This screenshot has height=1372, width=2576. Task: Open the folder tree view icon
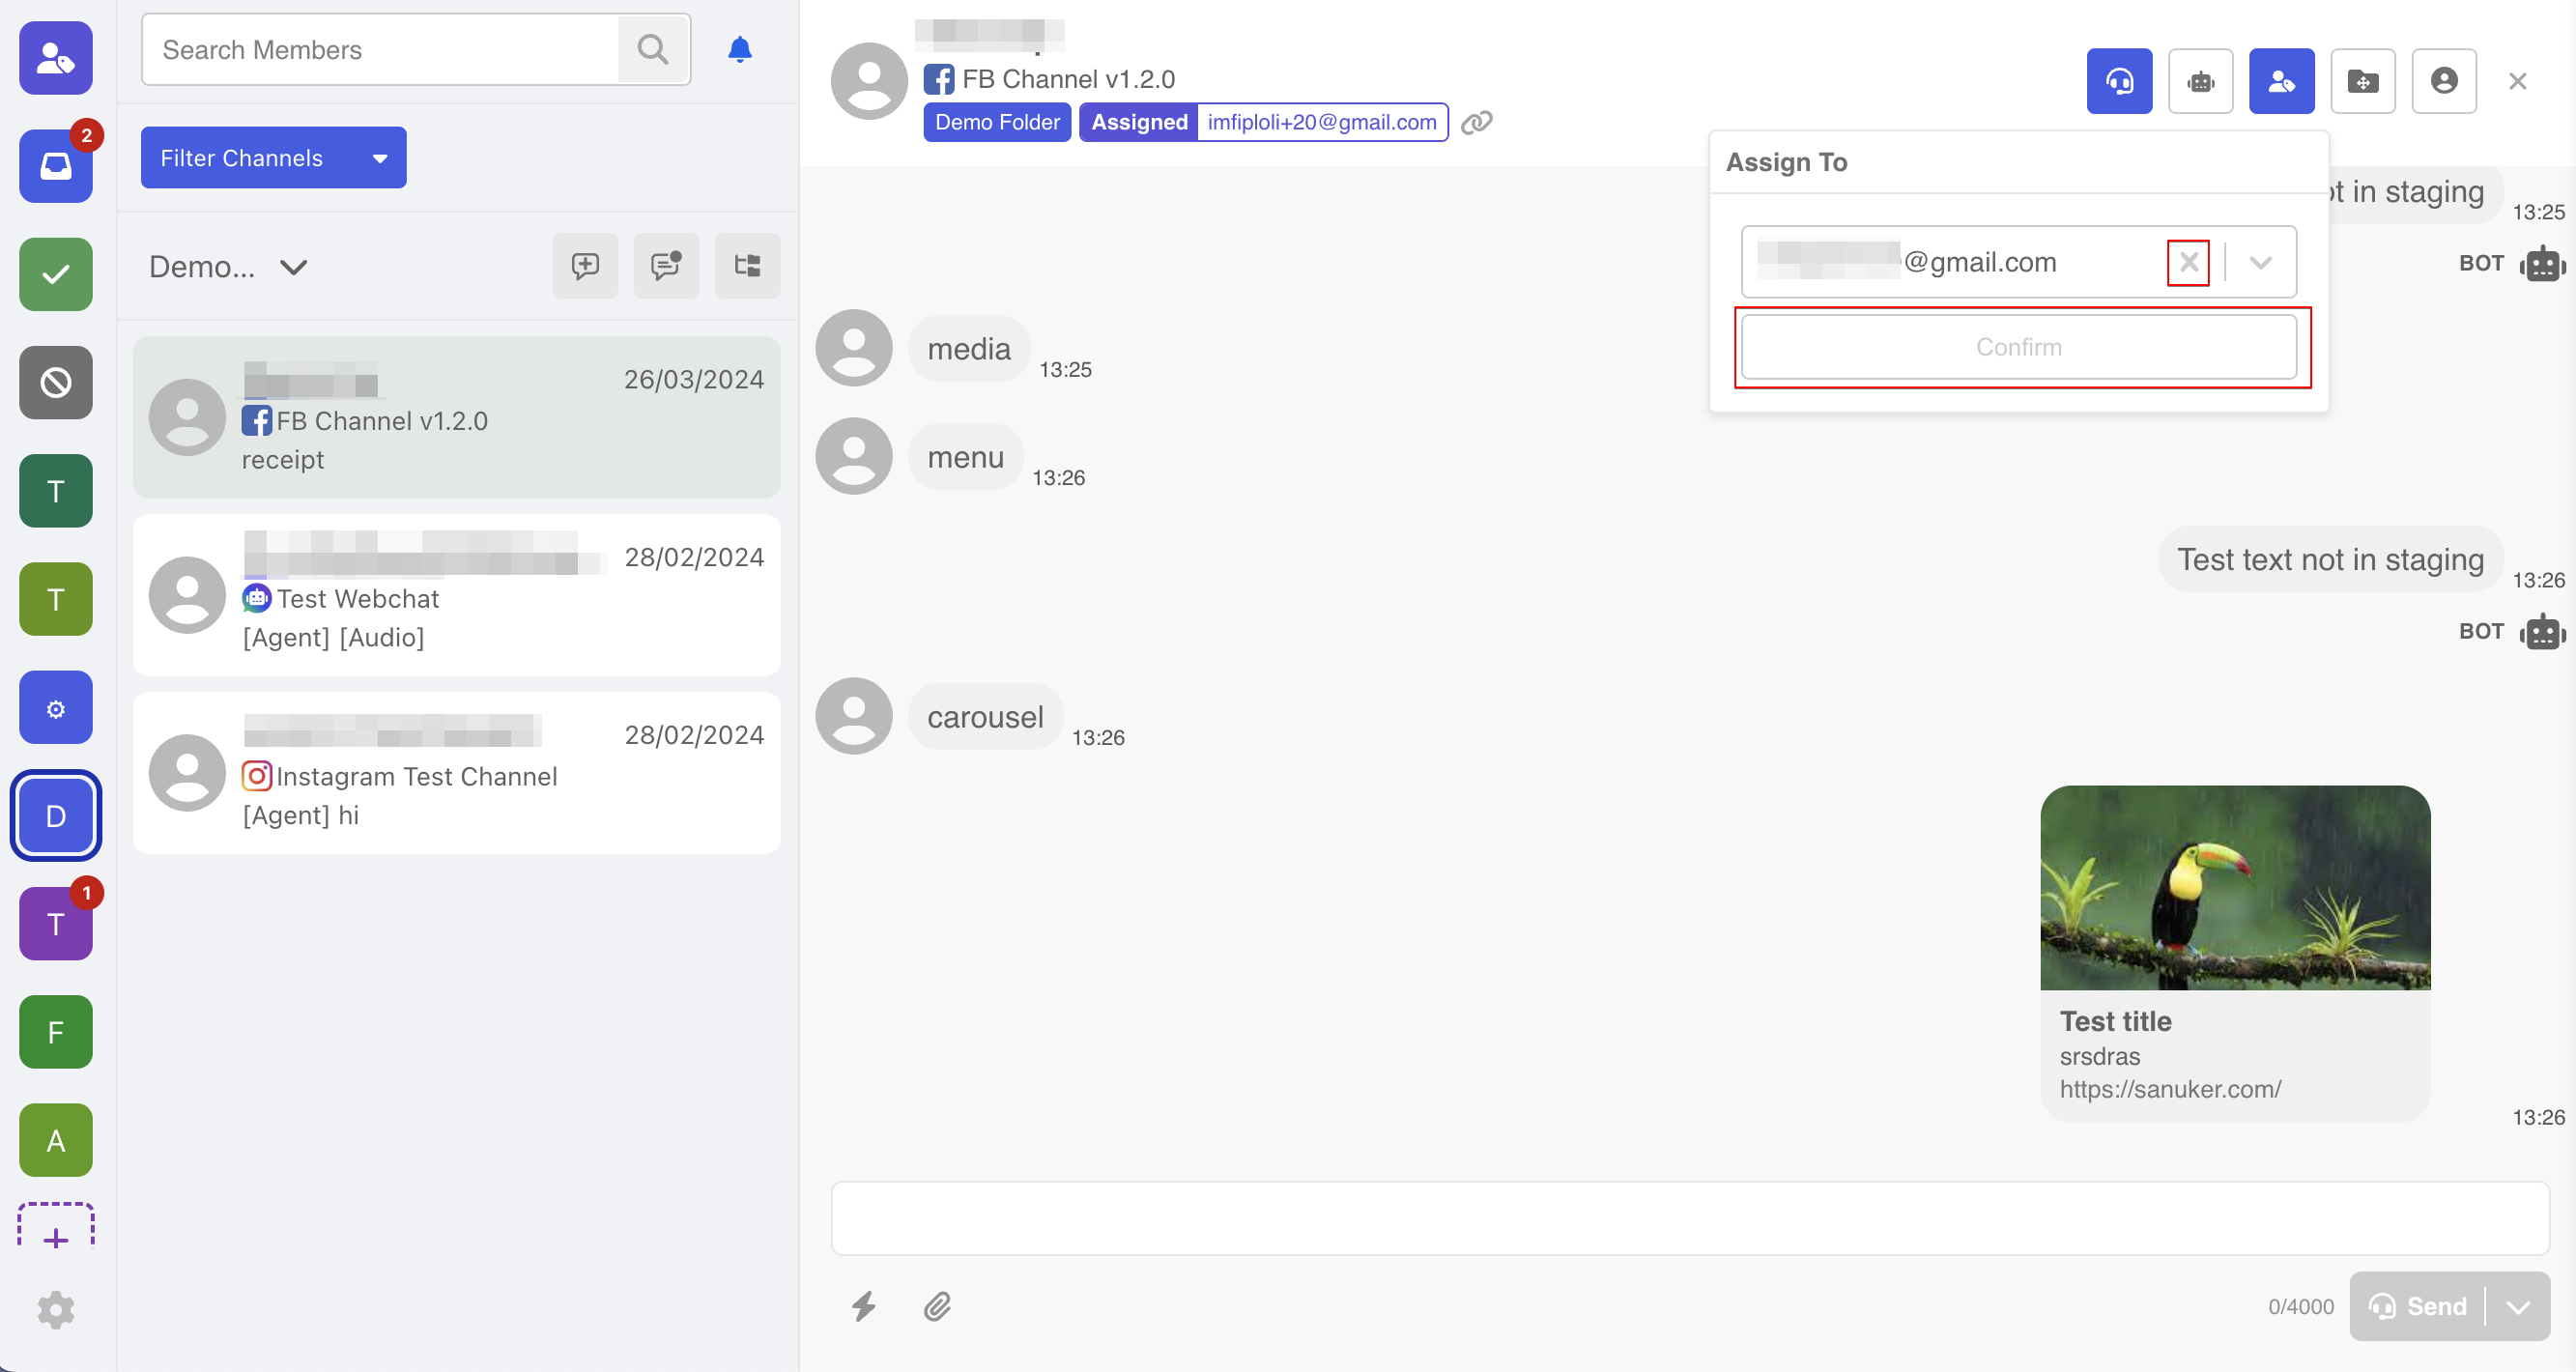[747, 266]
